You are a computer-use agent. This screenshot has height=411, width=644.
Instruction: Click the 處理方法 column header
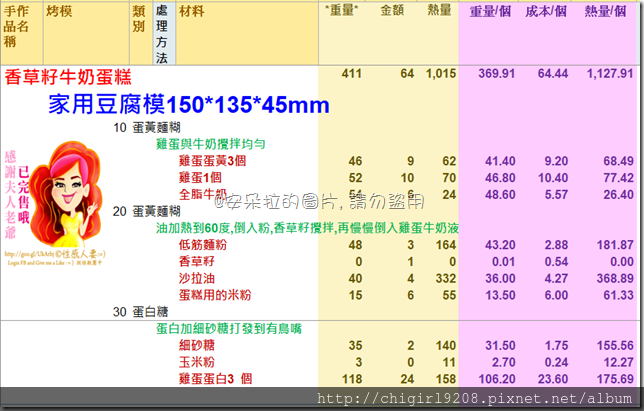point(162,34)
